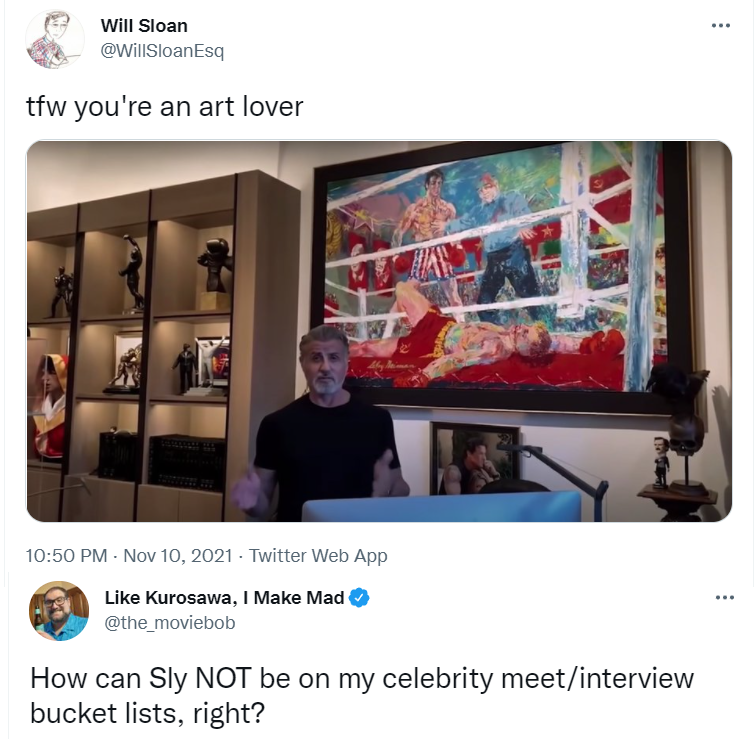Click the @WillSloanEsq handle
Image resolution: width=754 pixels, height=739 pixels.
pyautogui.click(x=162, y=50)
